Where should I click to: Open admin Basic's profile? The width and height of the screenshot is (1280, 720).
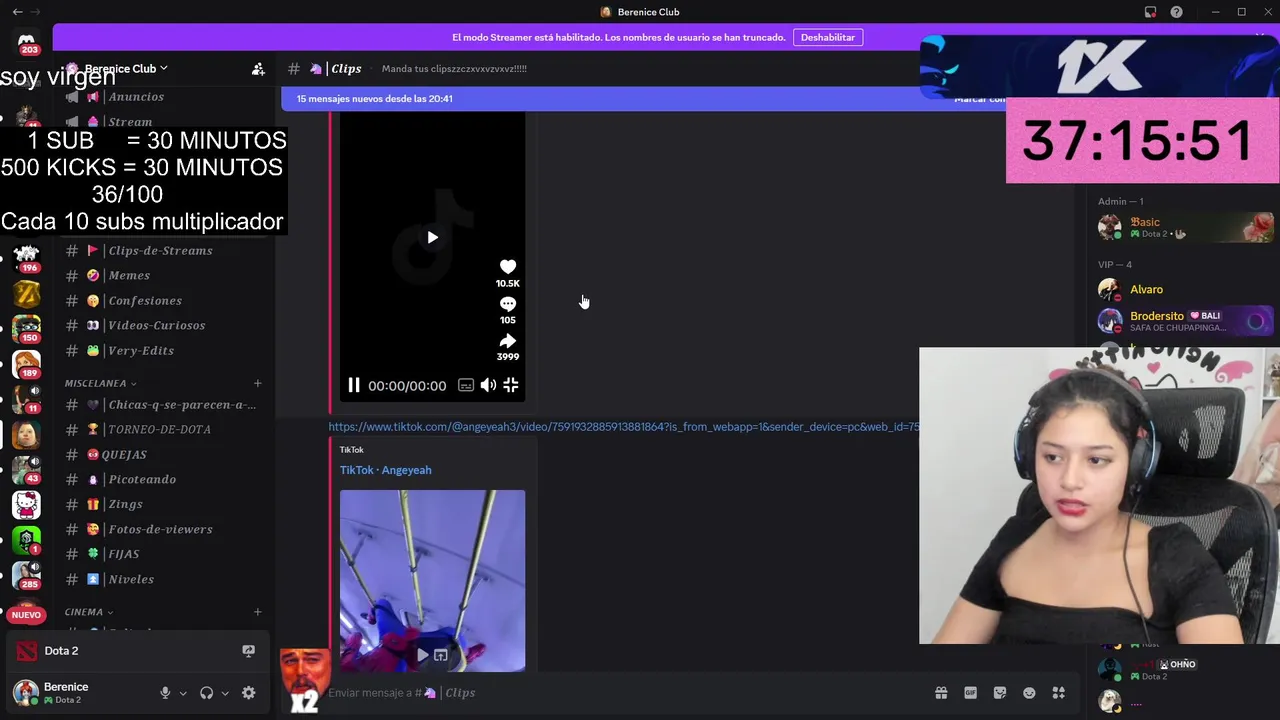tap(1185, 227)
